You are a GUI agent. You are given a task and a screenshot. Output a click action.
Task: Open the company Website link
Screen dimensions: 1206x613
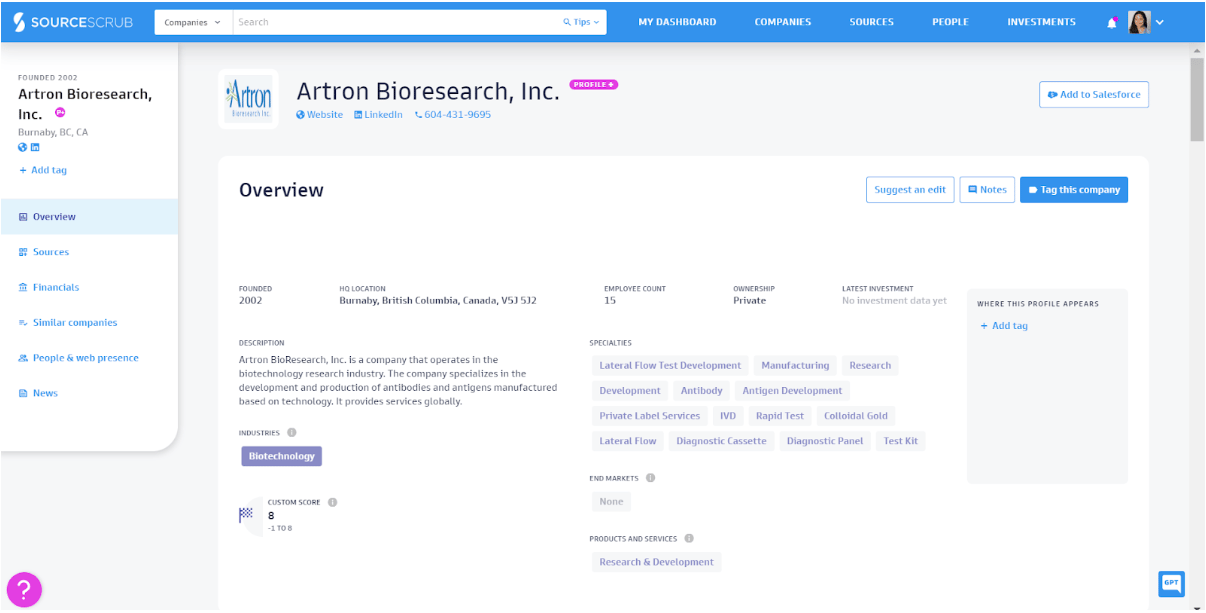[x=319, y=115]
